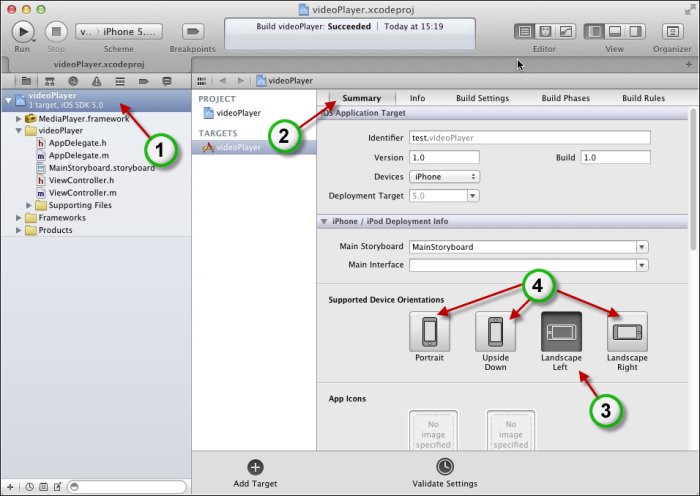Select videoPlayer under TARGETS
Viewport: 700px width, 496px height.
pos(254,147)
